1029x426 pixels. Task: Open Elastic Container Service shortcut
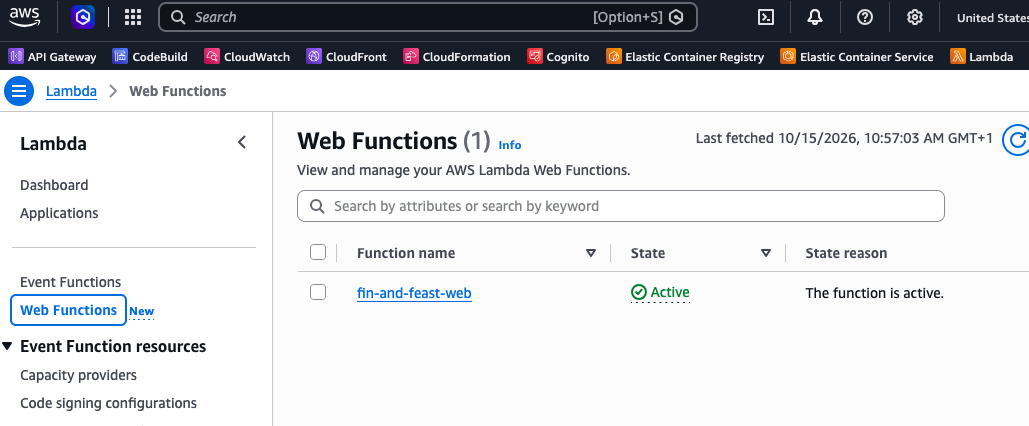coord(857,56)
